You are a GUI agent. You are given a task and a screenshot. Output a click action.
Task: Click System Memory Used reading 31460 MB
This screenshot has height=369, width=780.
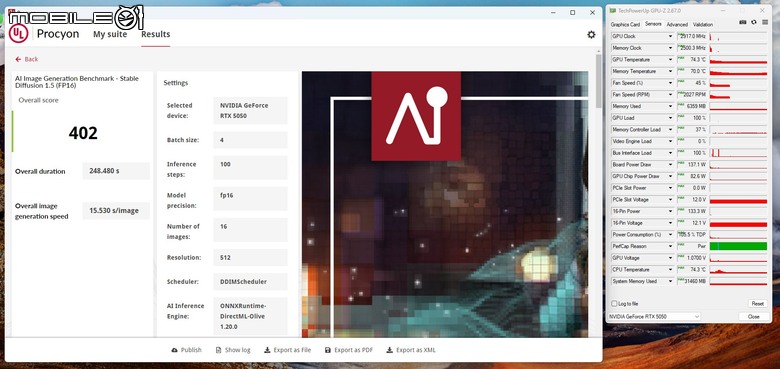coord(691,281)
